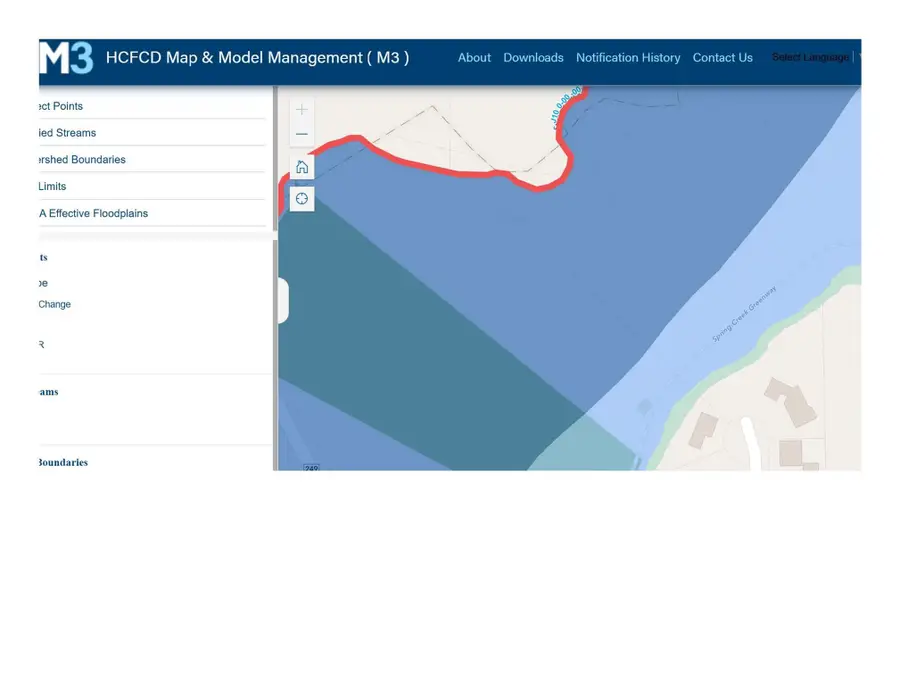Click the Contact Us link
This screenshot has height=696, width=900.
722,58
